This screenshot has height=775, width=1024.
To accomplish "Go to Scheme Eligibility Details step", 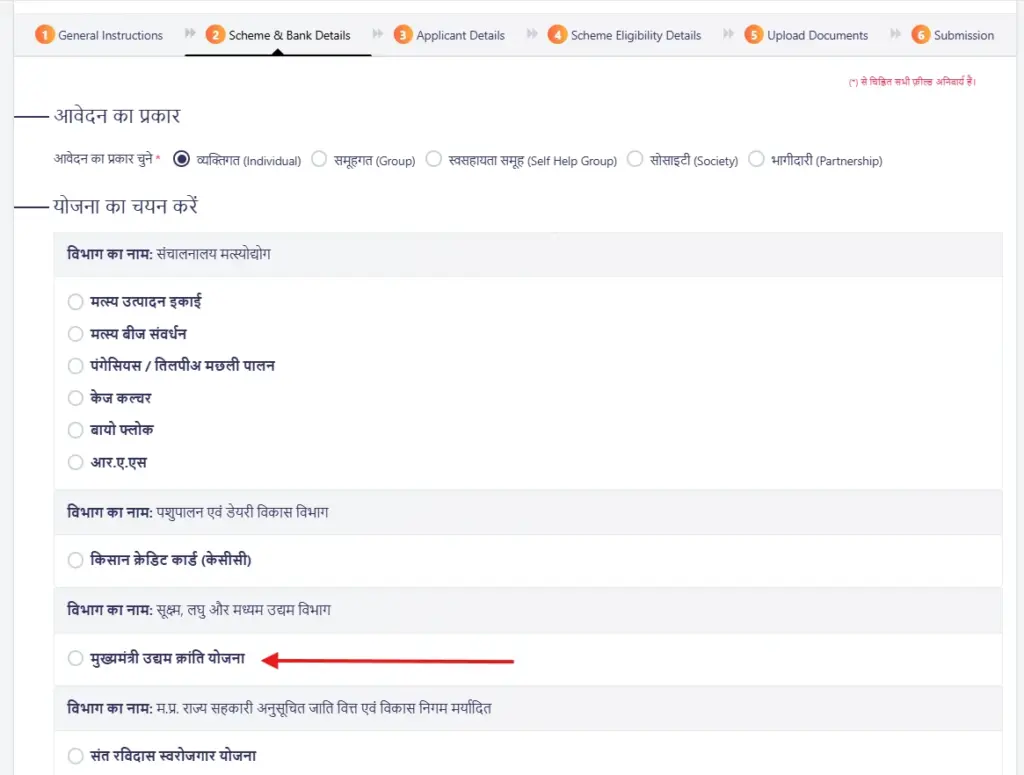I will [624, 35].
